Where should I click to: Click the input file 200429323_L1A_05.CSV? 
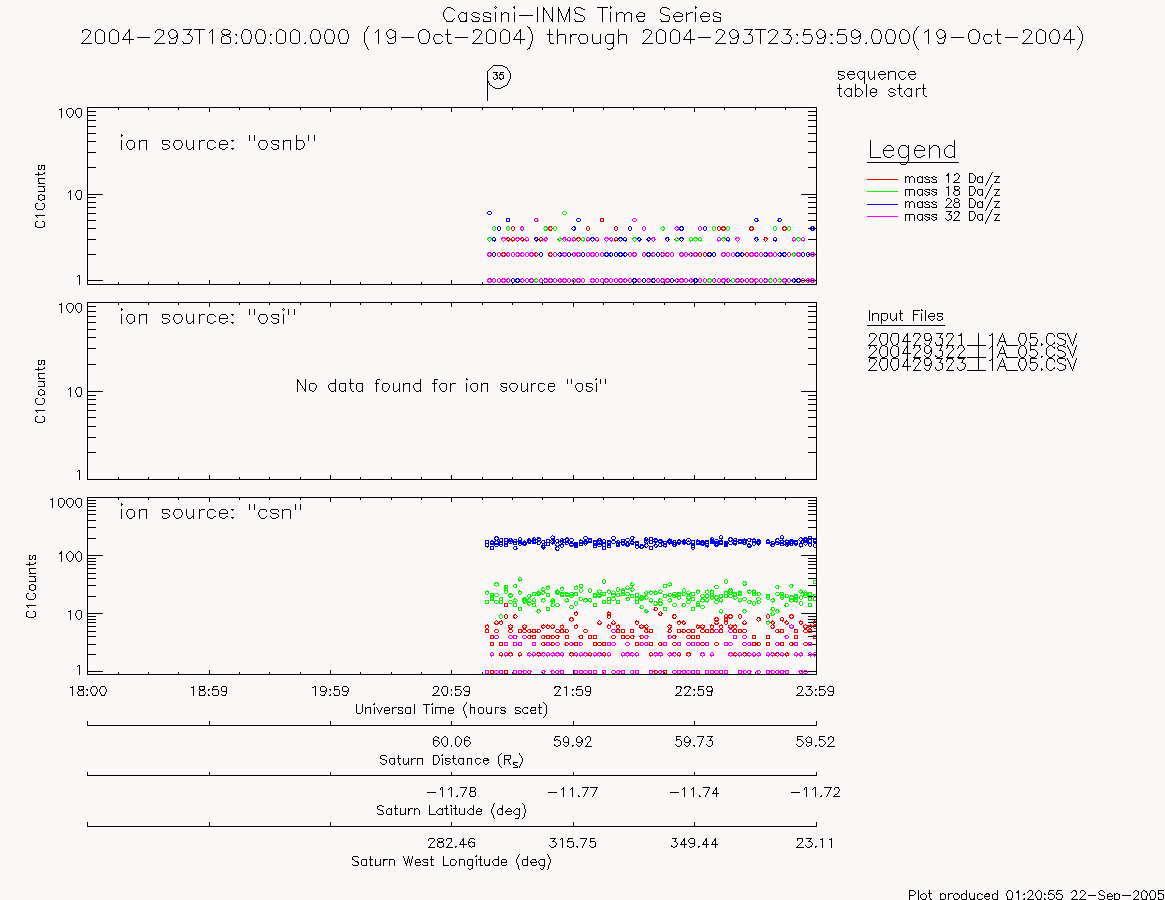(972, 365)
